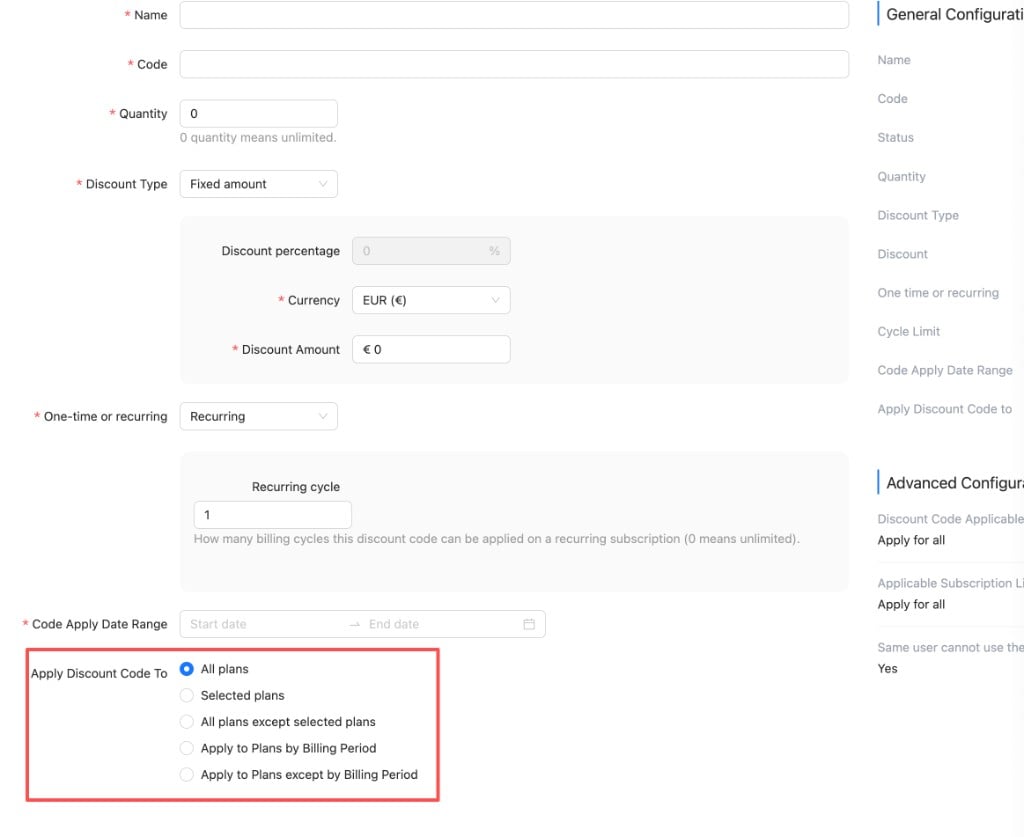
Task: Click the Code input field
Action: (x=514, y=64)
